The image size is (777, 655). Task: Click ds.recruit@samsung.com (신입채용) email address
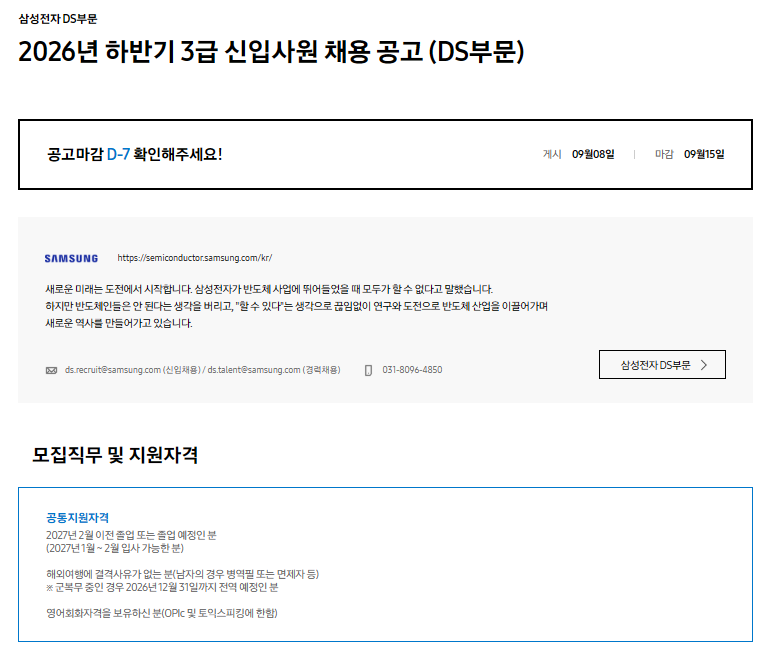(x=132, y=370)
